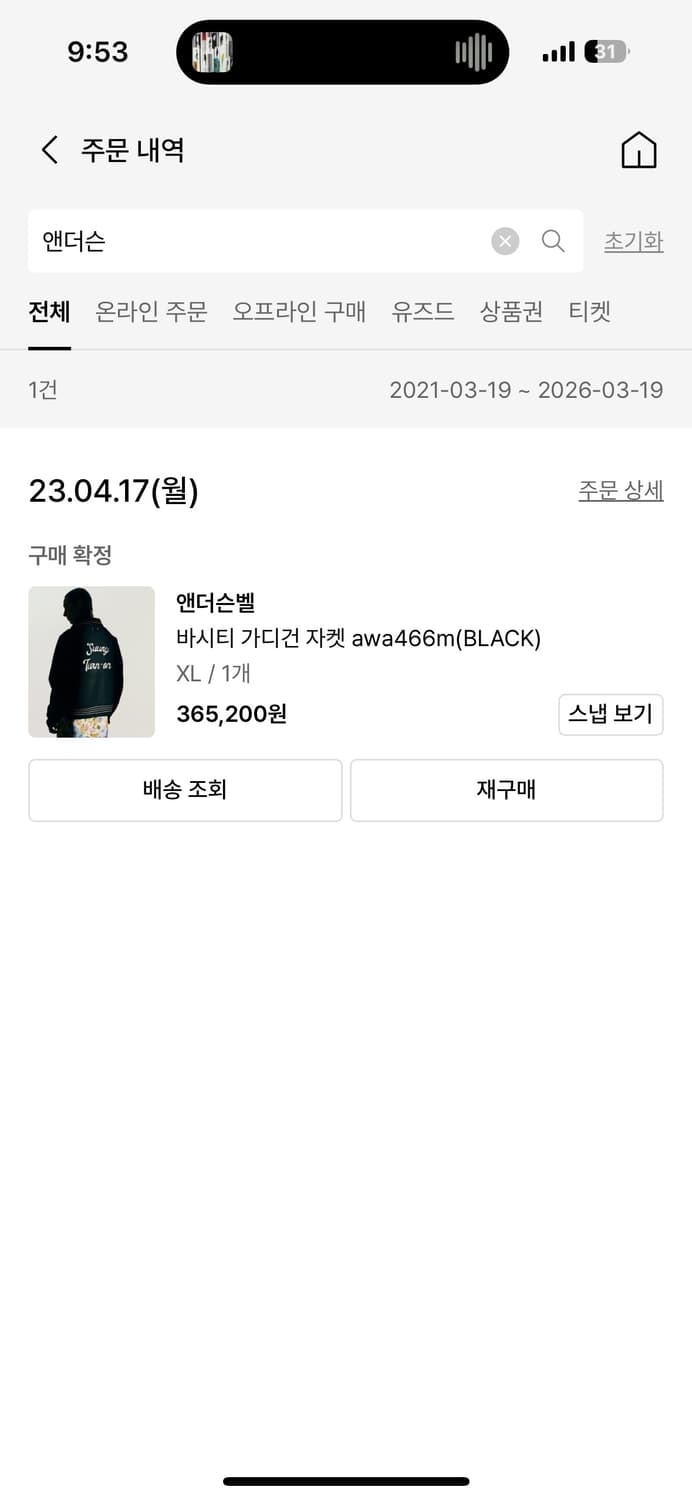The height and width of the screenshot is (1500, 692).
Task: Go to home via house icon
Action: click(x=639, y=150)
